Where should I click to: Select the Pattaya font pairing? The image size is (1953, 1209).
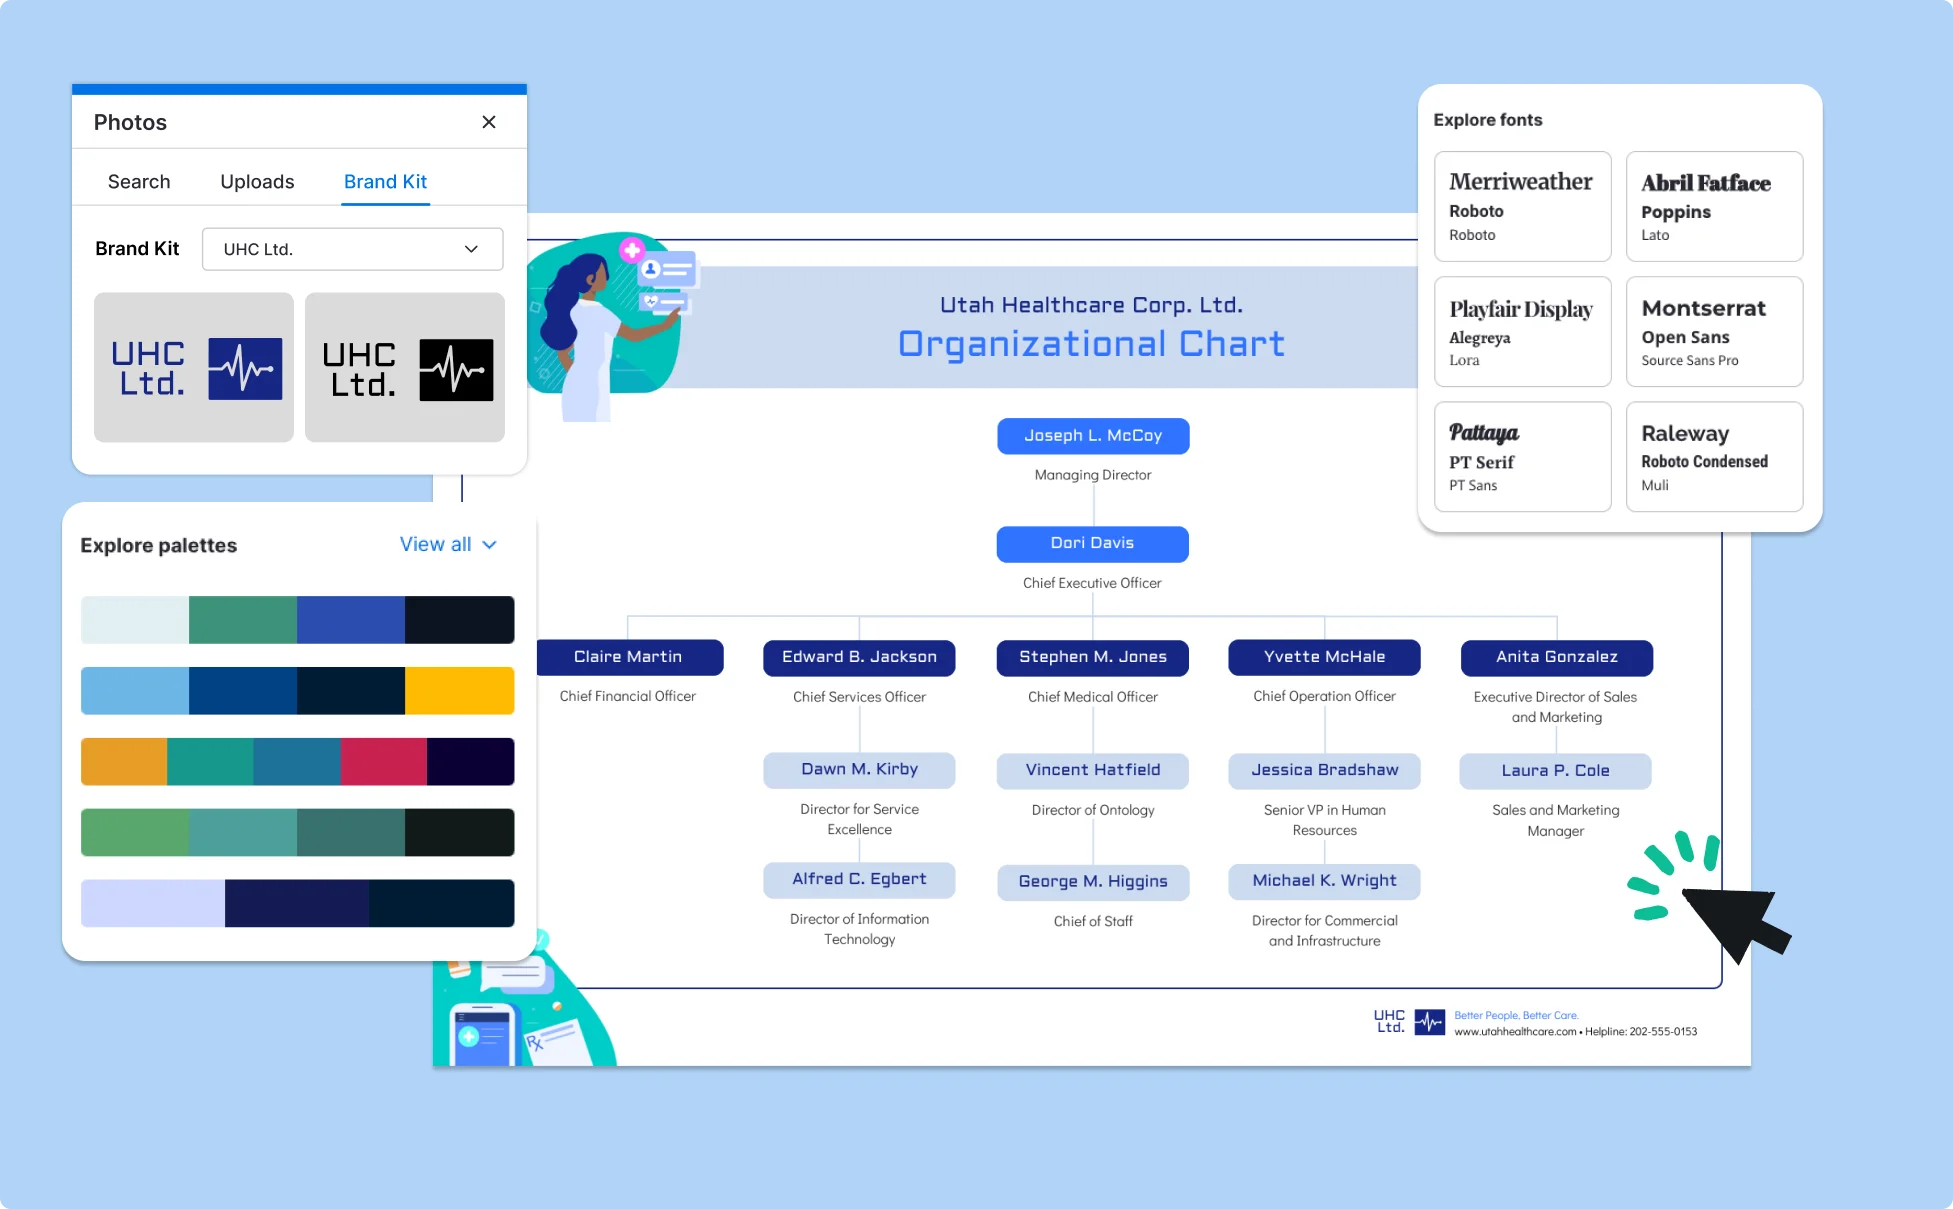pyautogui.click(x=1521, y=457)
